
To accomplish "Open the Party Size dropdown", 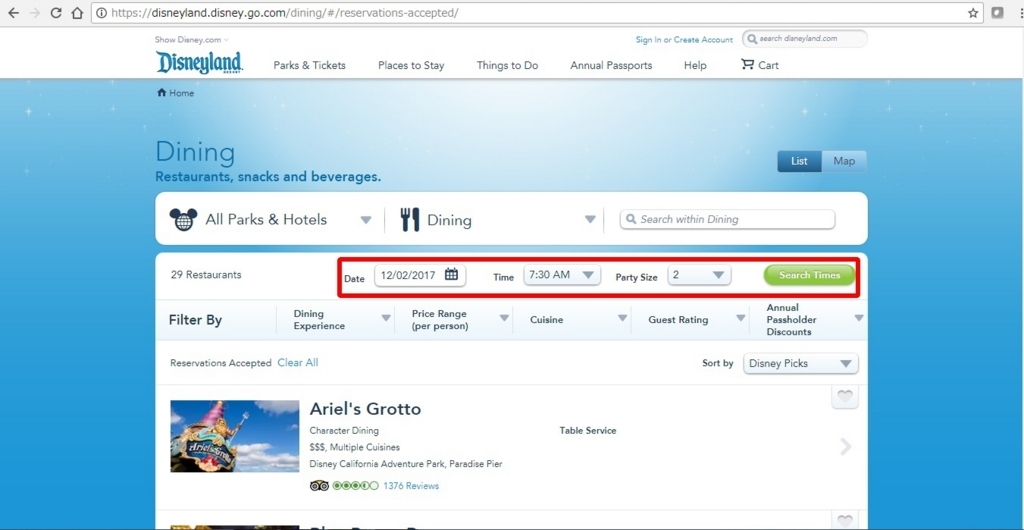I will [x=699, y=275].
